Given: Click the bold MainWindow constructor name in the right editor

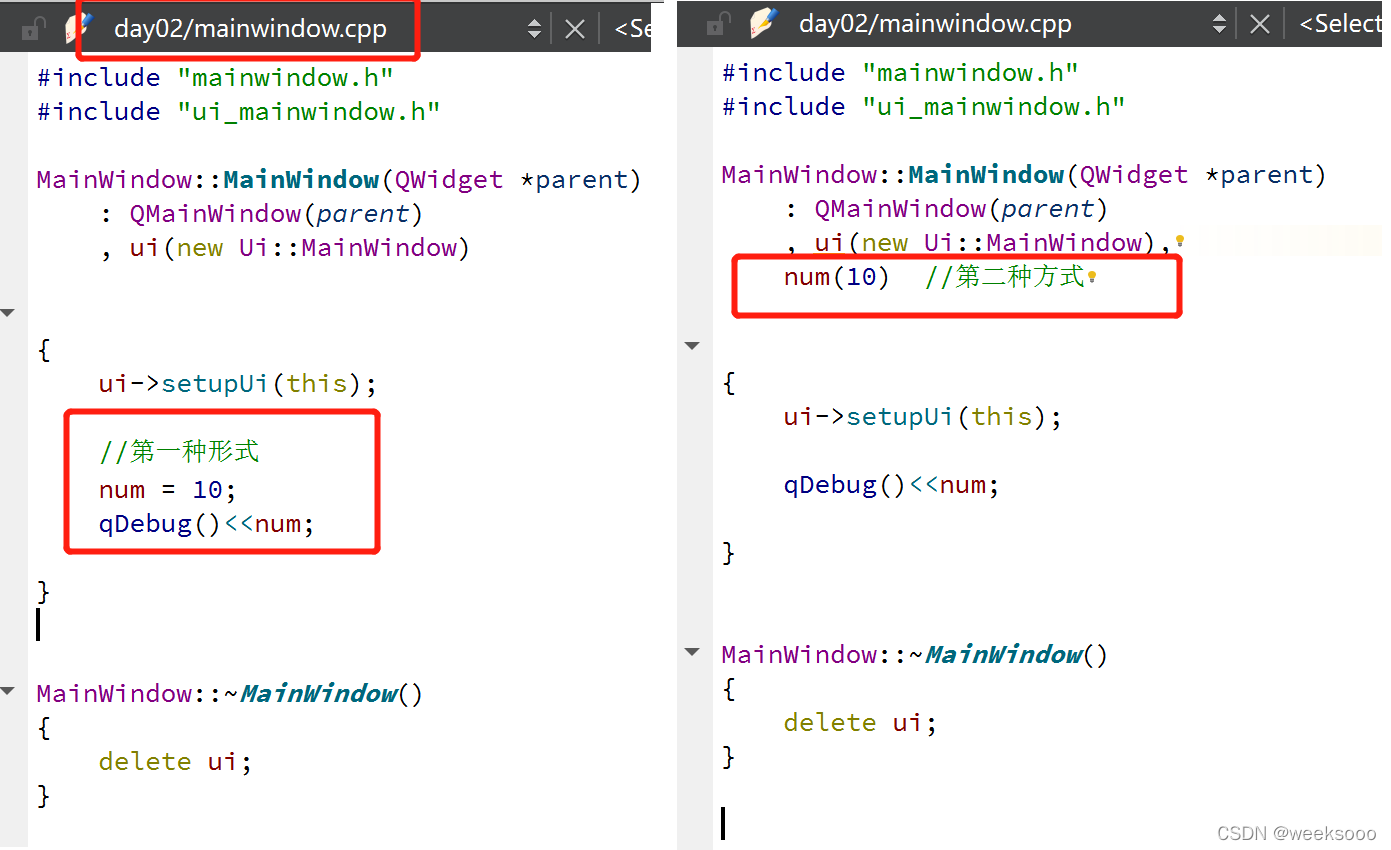Looking at the screenshot, I should tap(986, 175).
